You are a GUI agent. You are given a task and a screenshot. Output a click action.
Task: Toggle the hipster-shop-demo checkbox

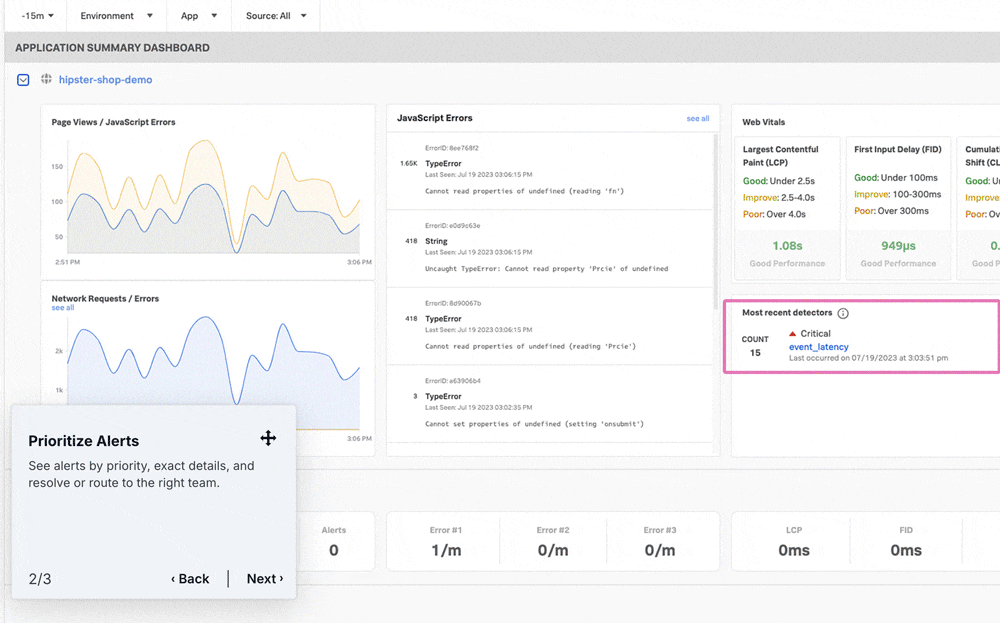(23, 80)
